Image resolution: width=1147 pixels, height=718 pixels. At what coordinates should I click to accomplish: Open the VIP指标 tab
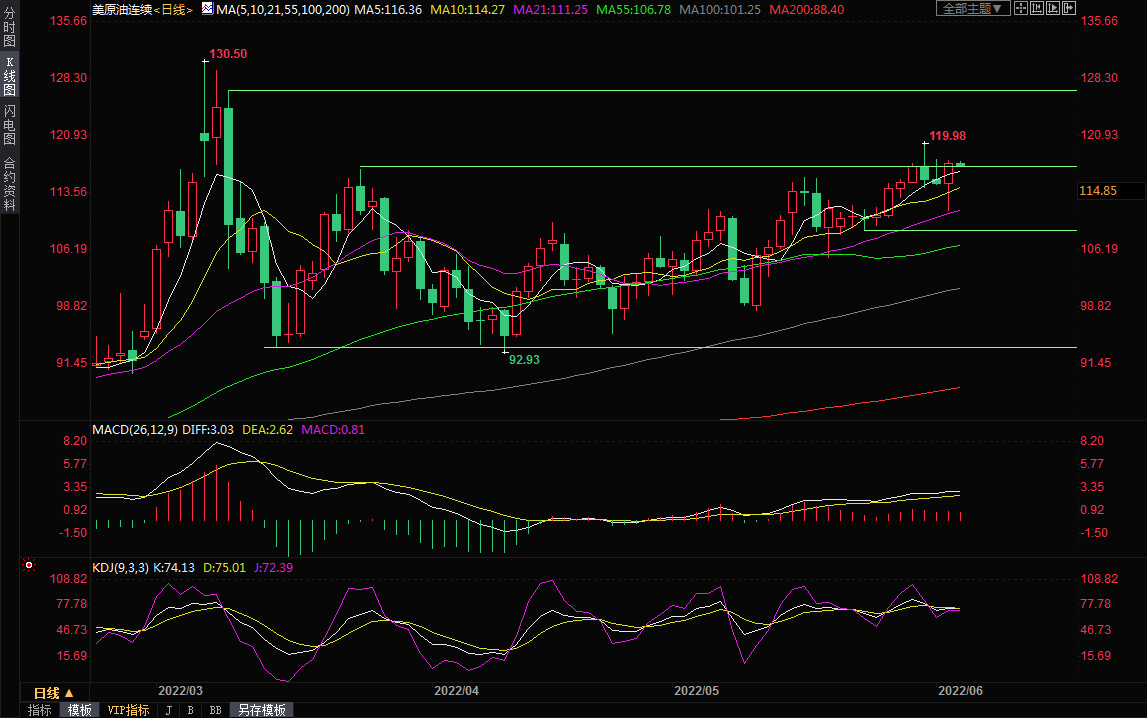pyautogui.click(x=128, y=710)
